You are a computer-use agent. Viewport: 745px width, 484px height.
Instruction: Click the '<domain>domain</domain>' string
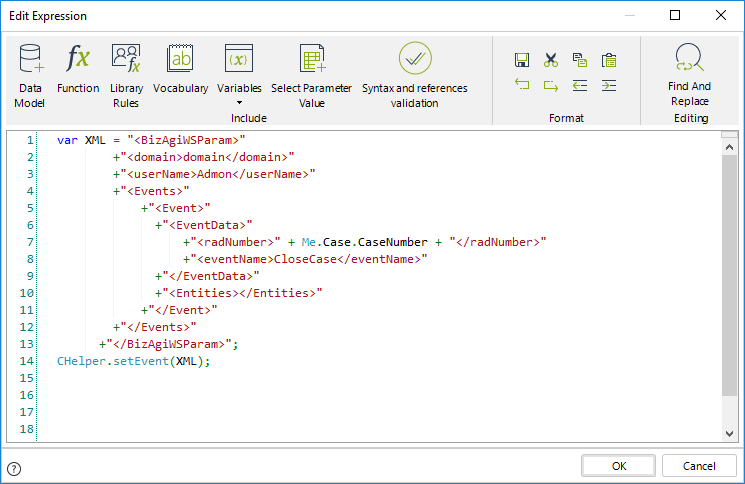click(207, 157)
